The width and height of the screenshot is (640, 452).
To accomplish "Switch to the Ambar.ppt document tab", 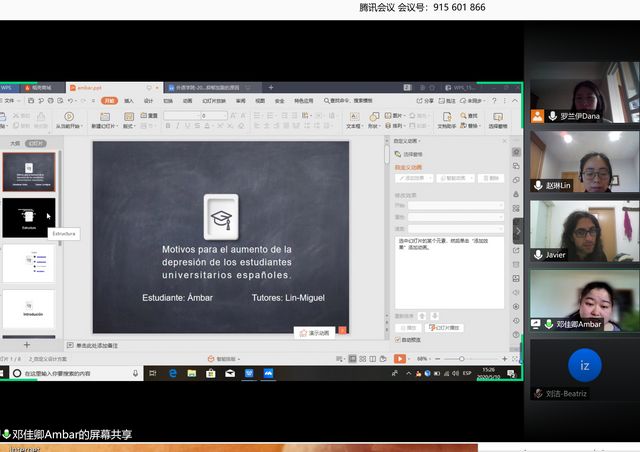I will coord(87,88).
